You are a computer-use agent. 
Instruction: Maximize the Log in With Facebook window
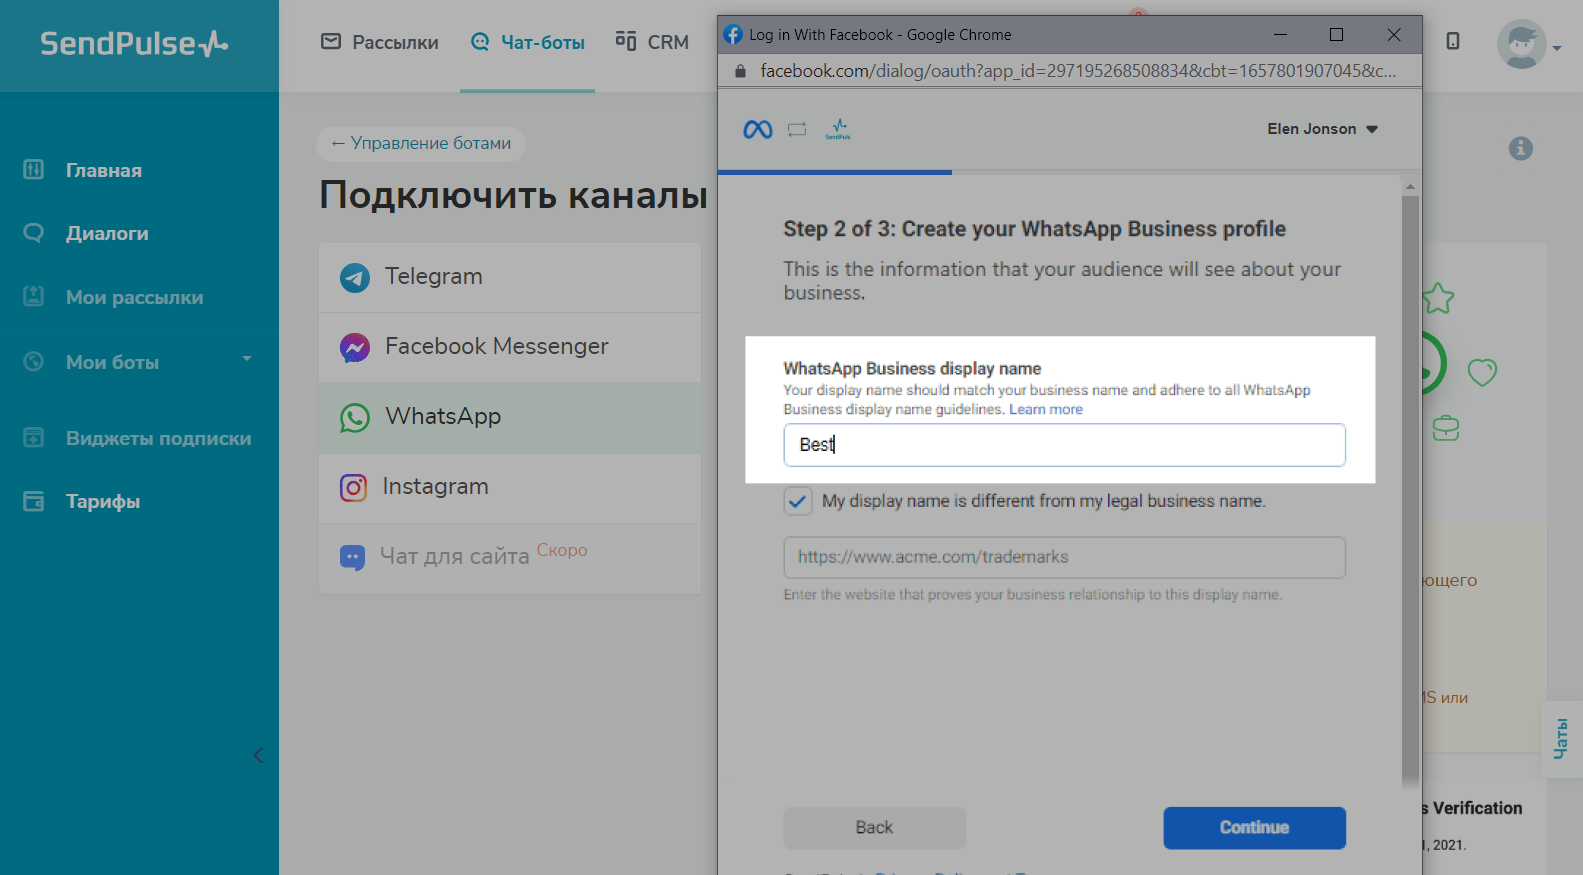1336,34
